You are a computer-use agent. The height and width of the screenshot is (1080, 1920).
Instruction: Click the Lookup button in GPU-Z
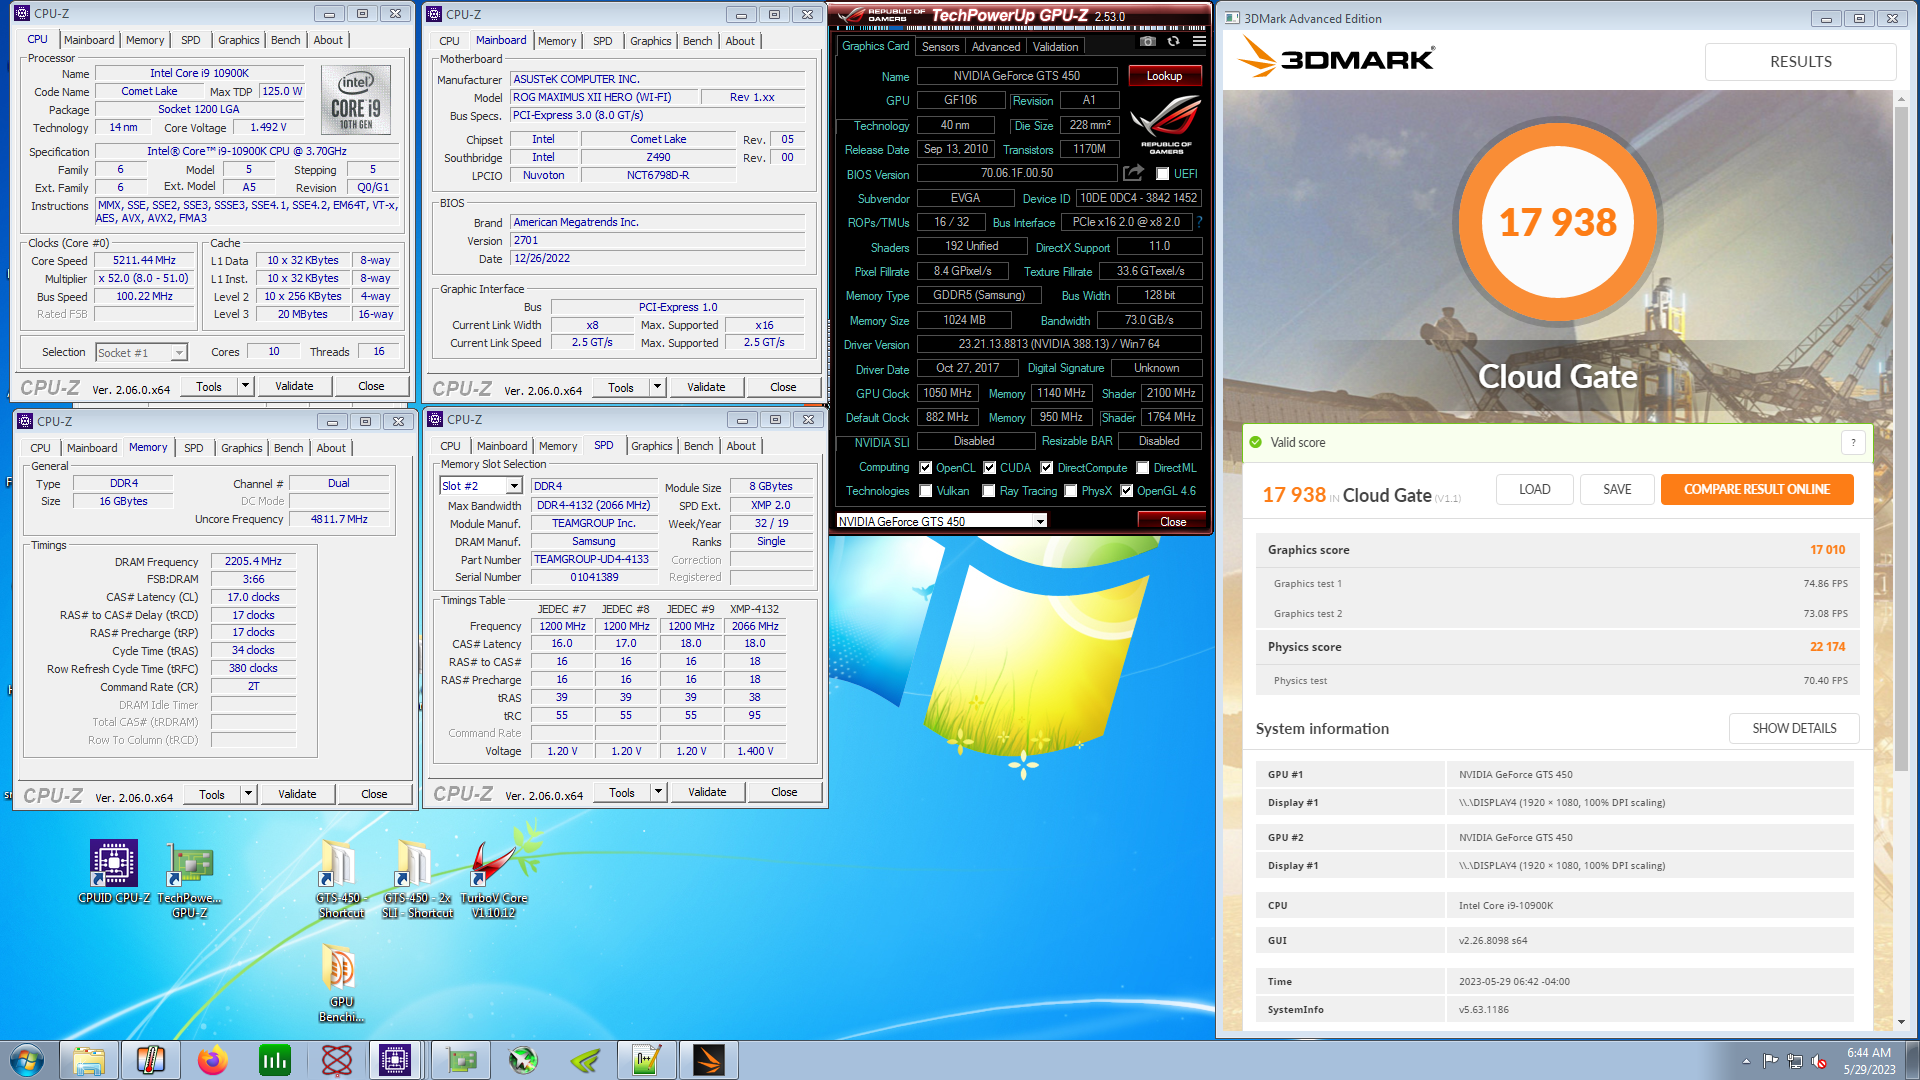pyautogui.click(x=1164, y=76)
